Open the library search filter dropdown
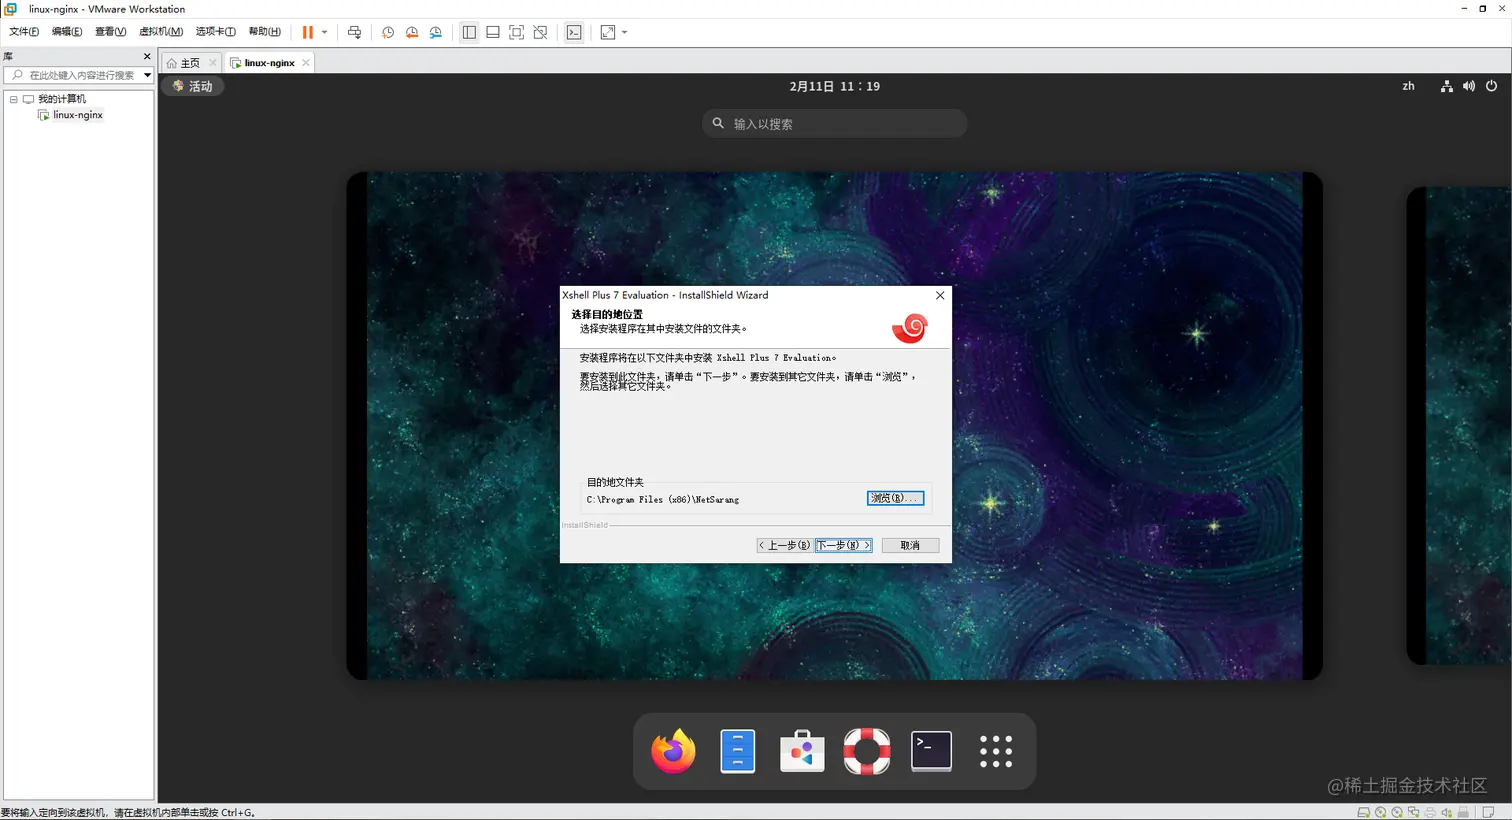Viewport: 1512px width, 820px height. pos(147,75)
